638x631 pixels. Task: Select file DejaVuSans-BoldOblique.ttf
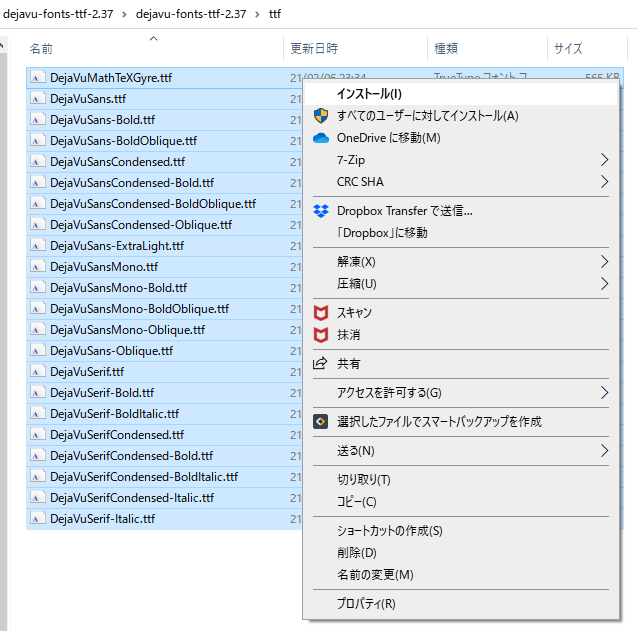pyautogui.click(x=123, y=141)
